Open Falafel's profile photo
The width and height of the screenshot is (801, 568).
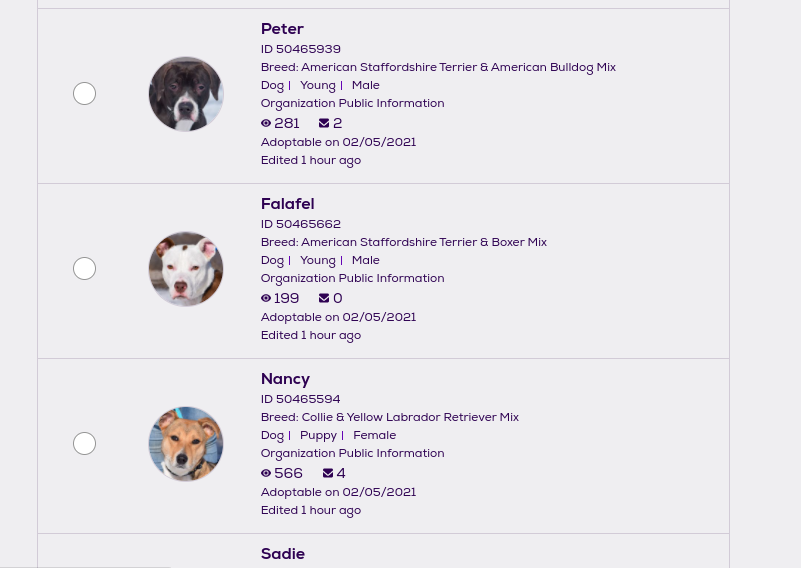pyautogui.click(x=186, y=269)
